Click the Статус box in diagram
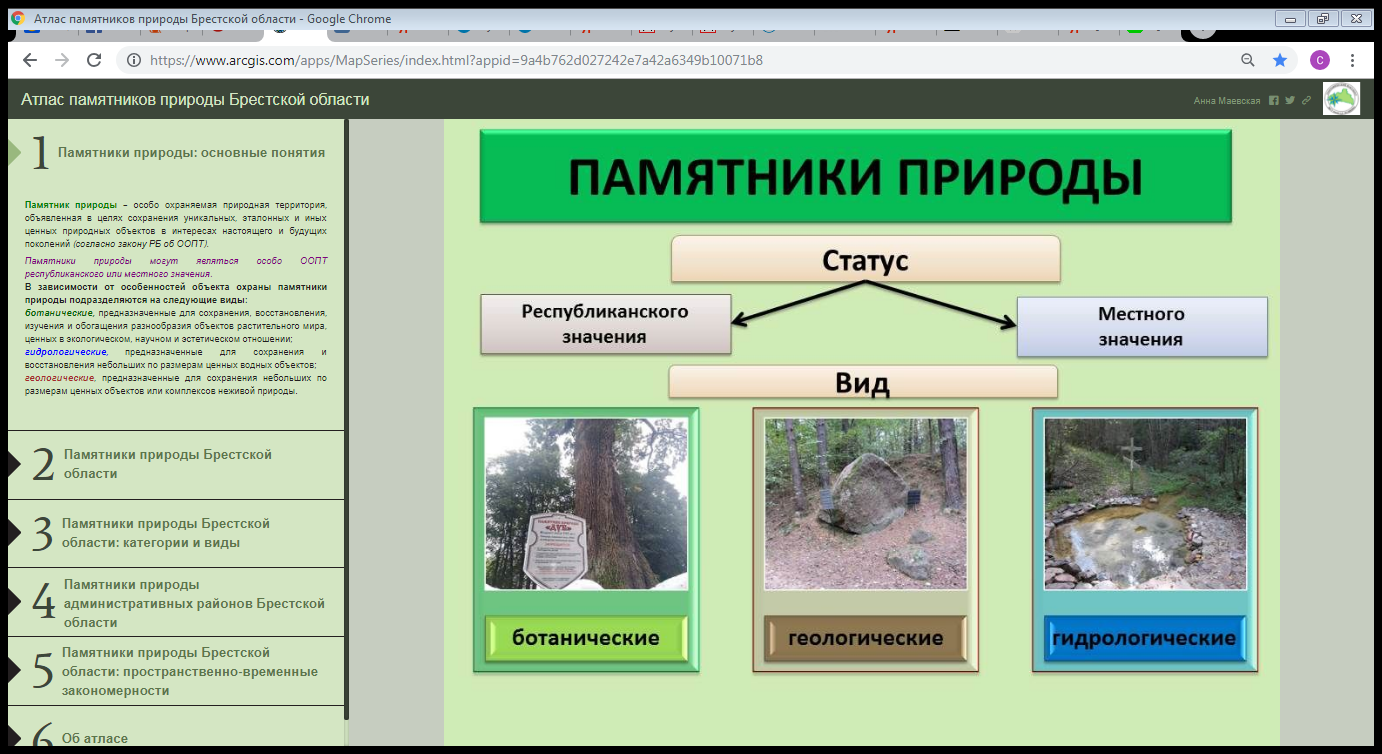Image resolution: width=1382 pixels, height=754 pixels. (x=865, y=260)
